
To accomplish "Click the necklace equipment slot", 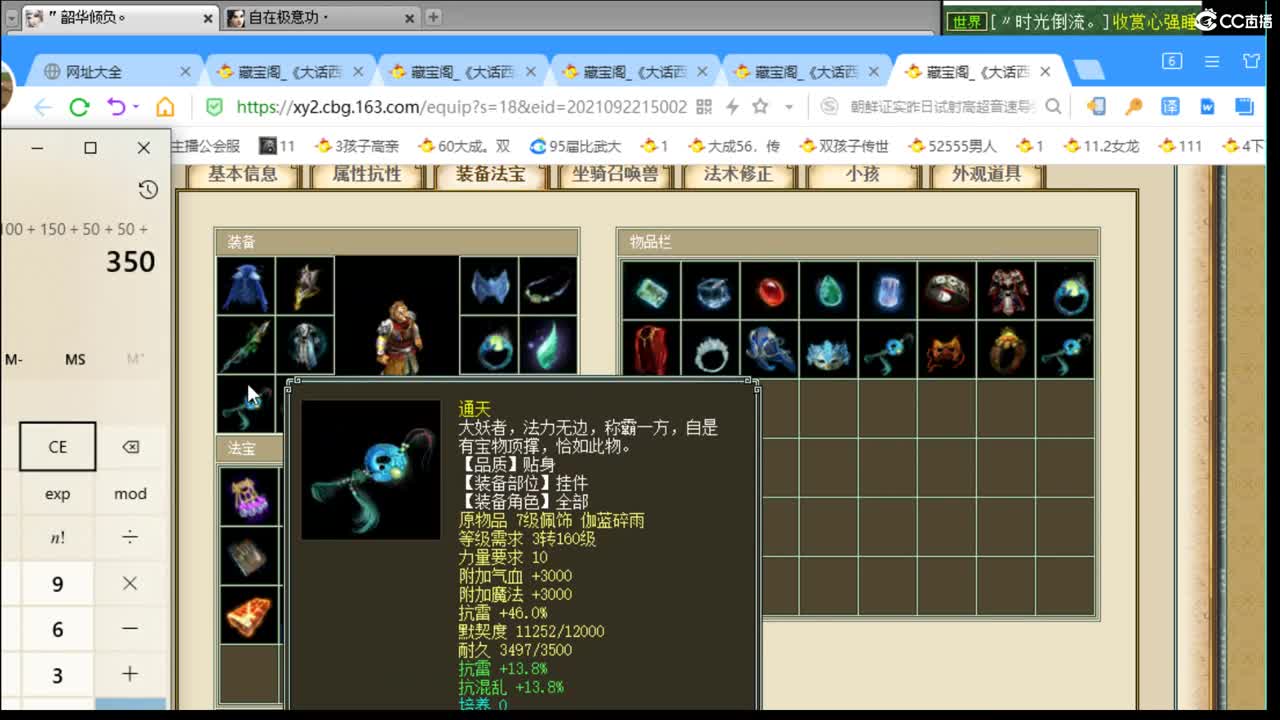I will 548,287.
